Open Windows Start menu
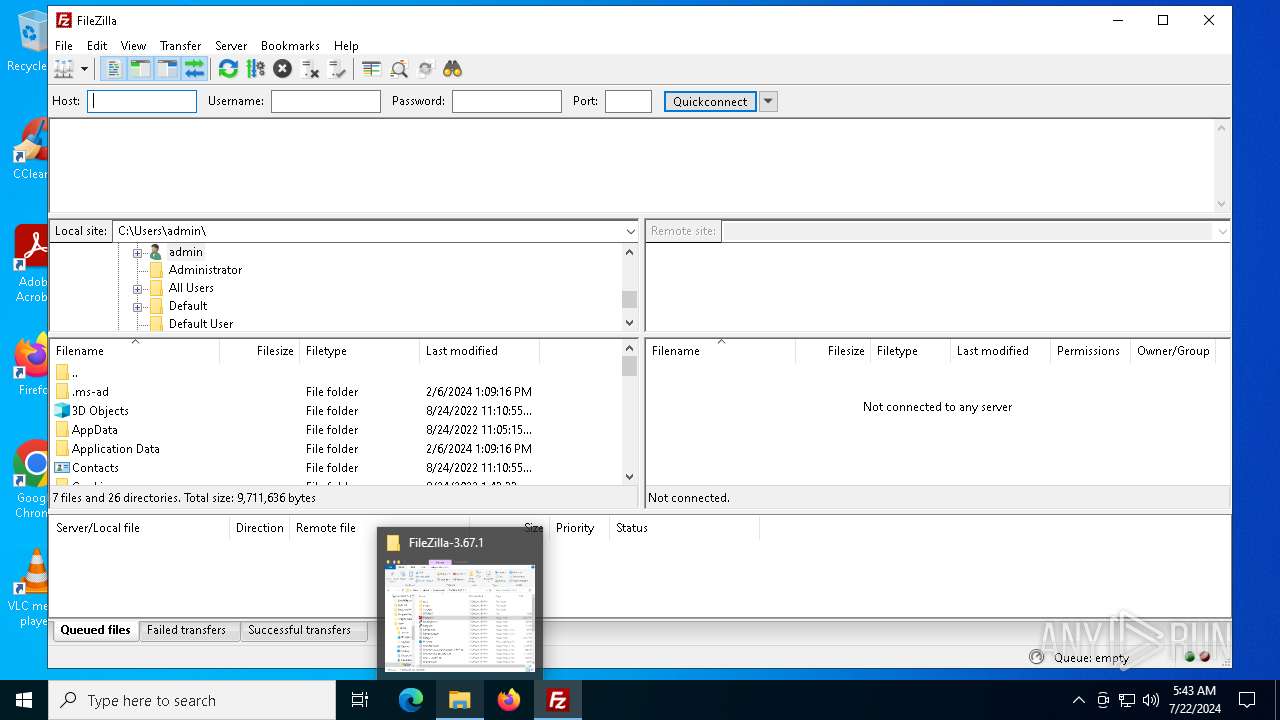Image resolution: width=1280 pixels, height=720 pixels. click(24, 700)
